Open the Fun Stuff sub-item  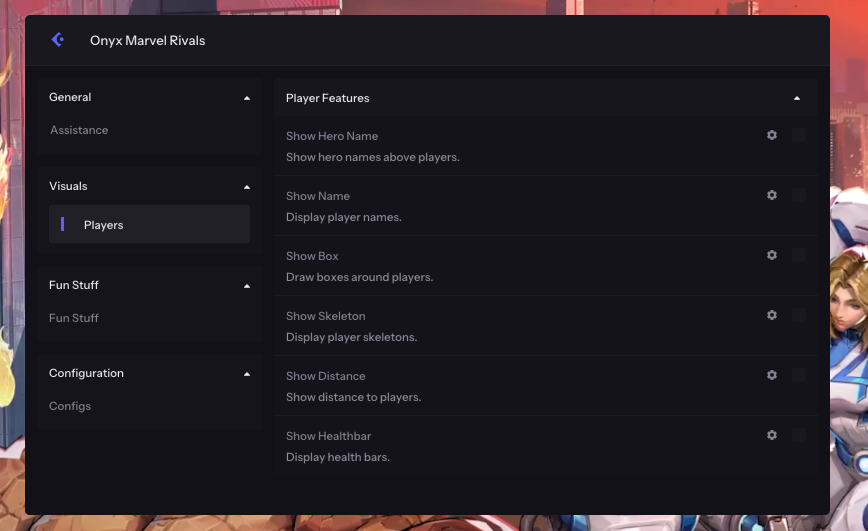point(74,318)
